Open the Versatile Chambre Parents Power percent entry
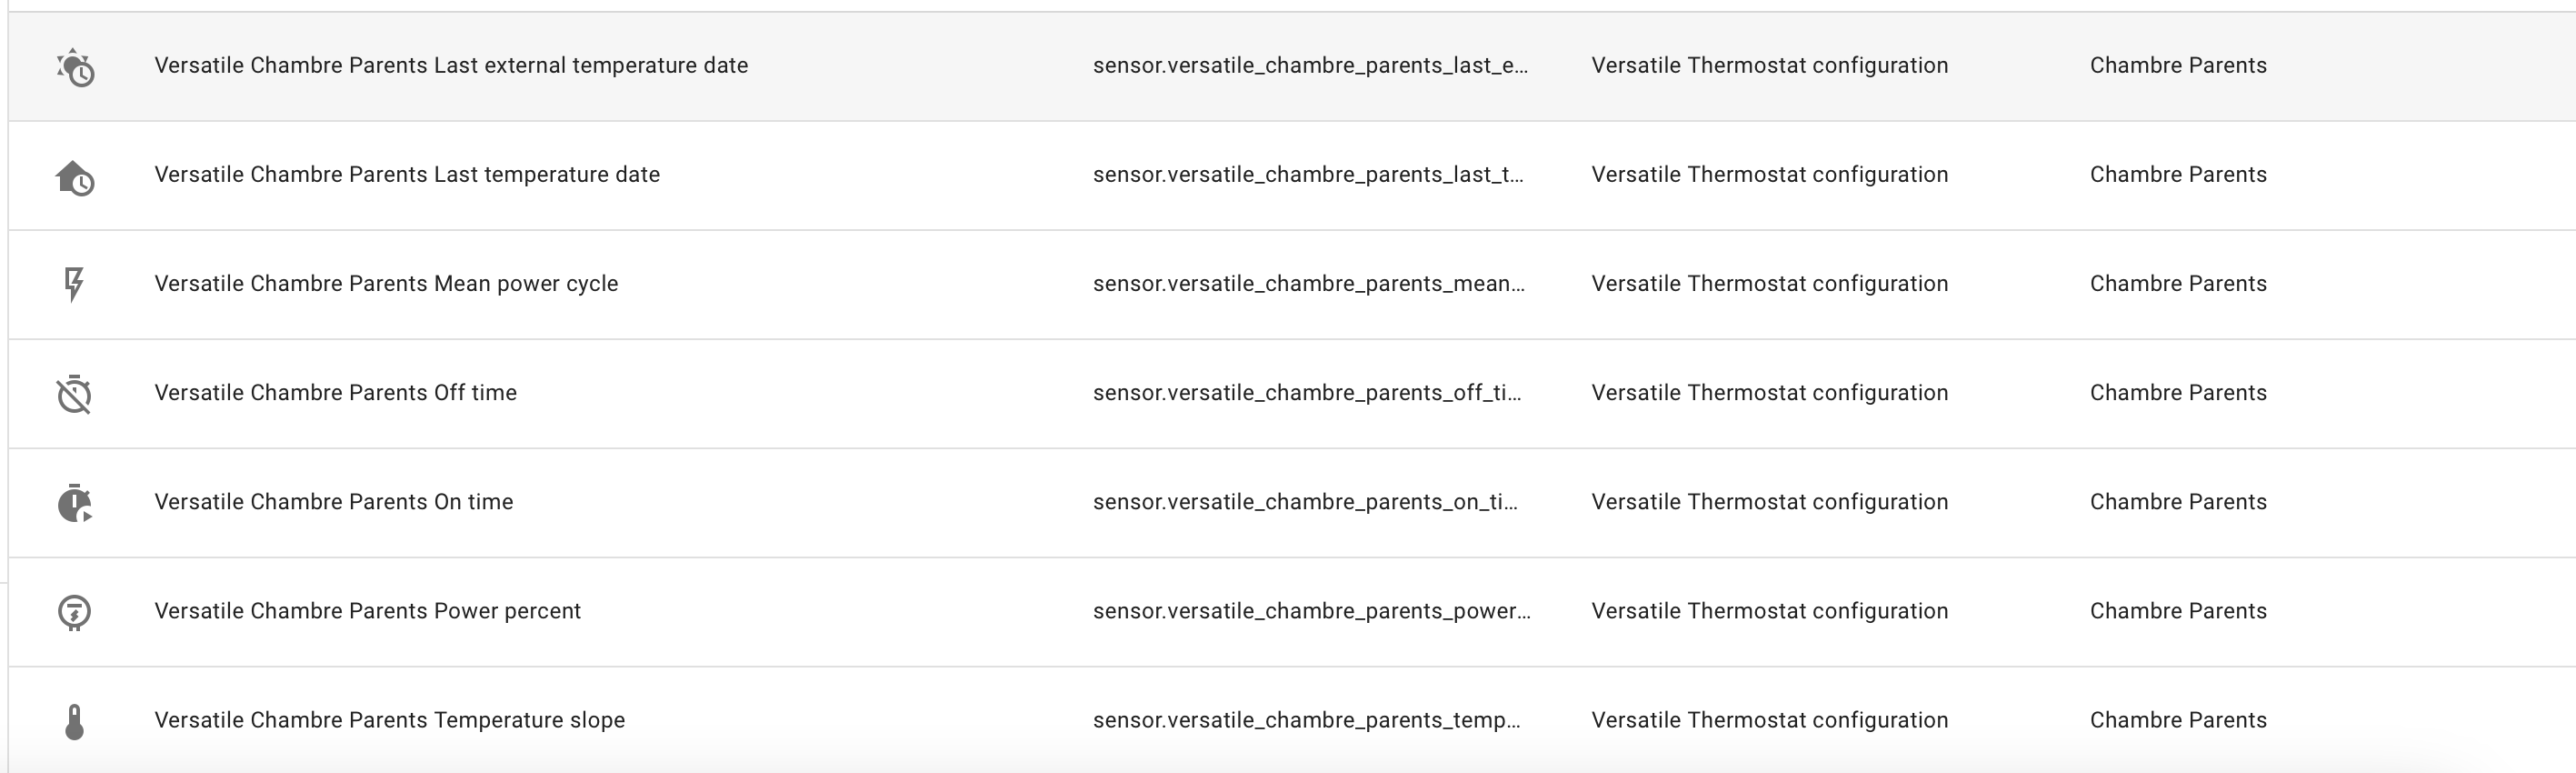Screen dimensions: 2576x773 pyautogui.click(x=367, y=611)
